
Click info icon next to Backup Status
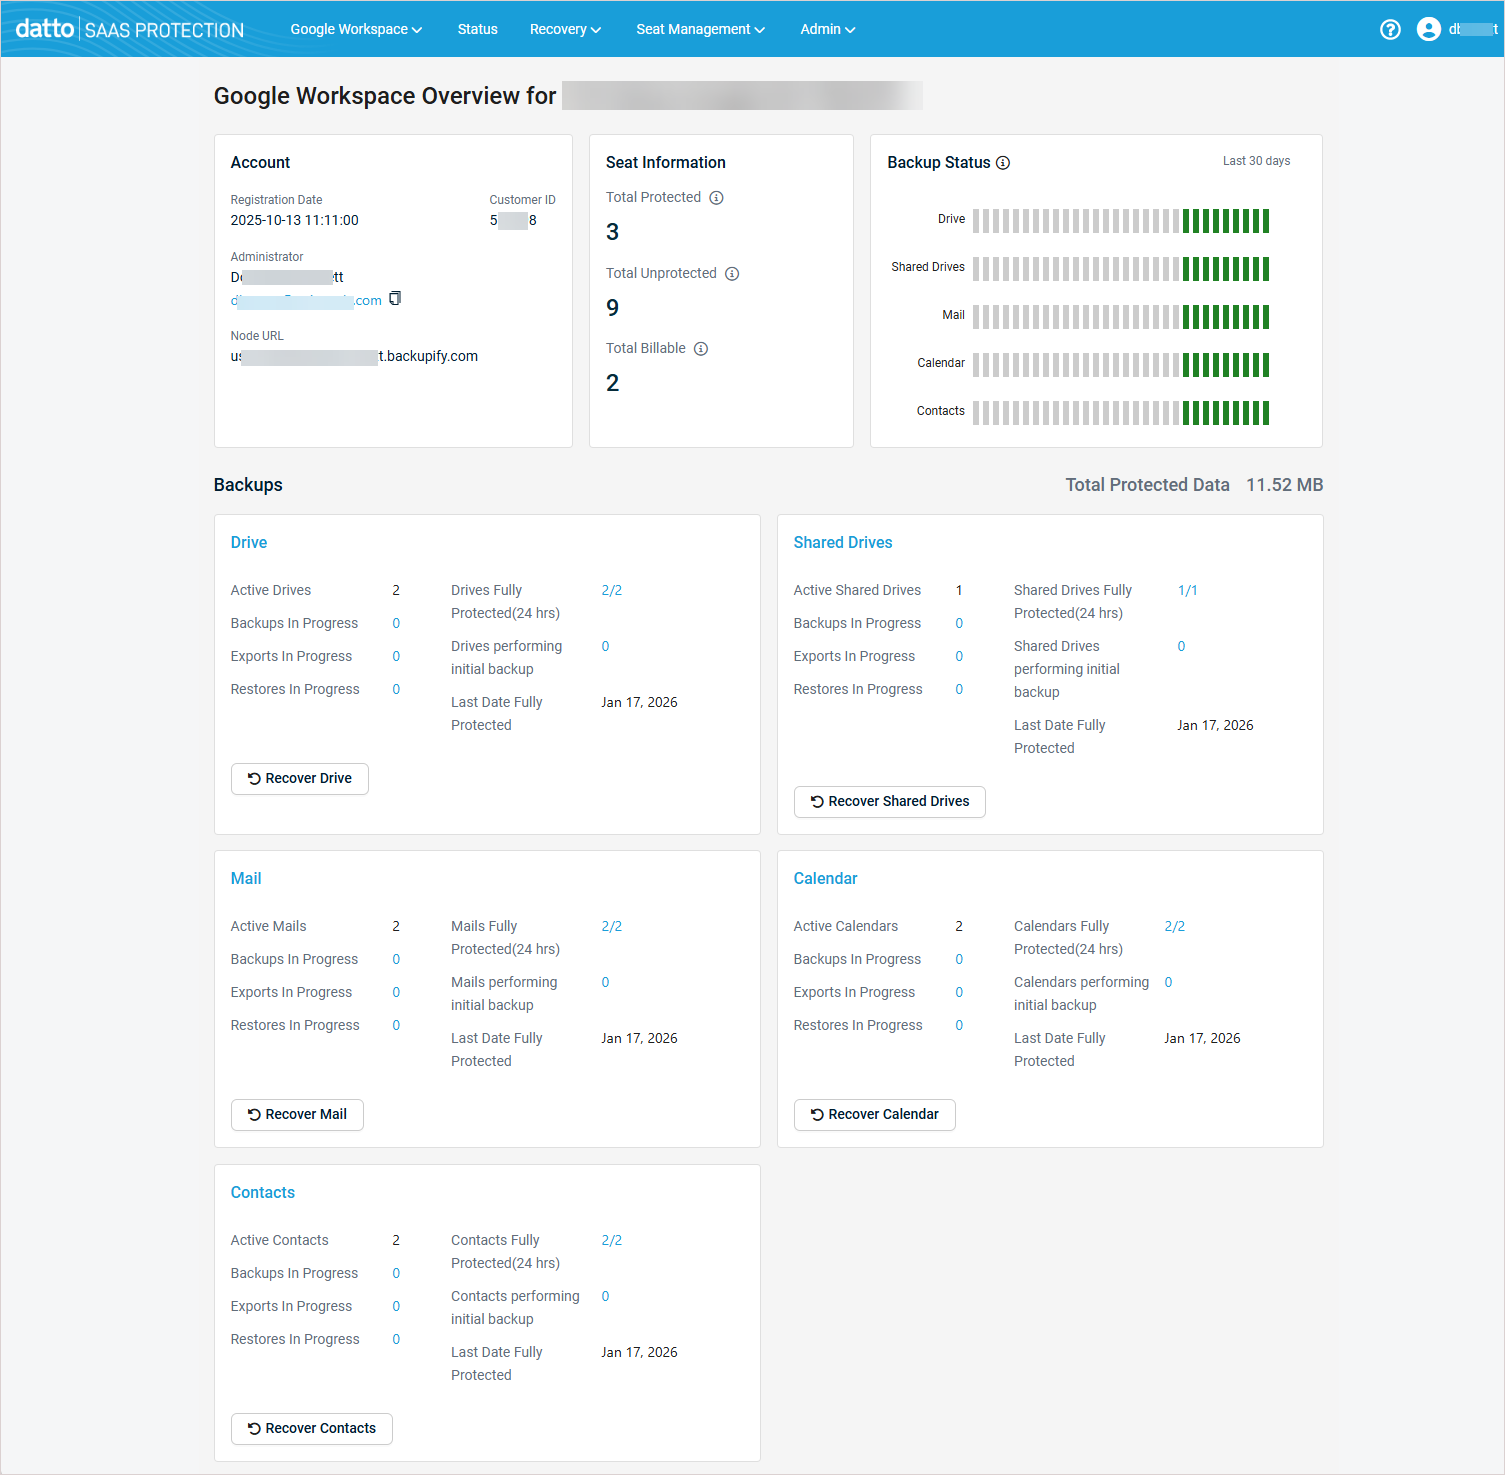click(x=1003, y=163)
